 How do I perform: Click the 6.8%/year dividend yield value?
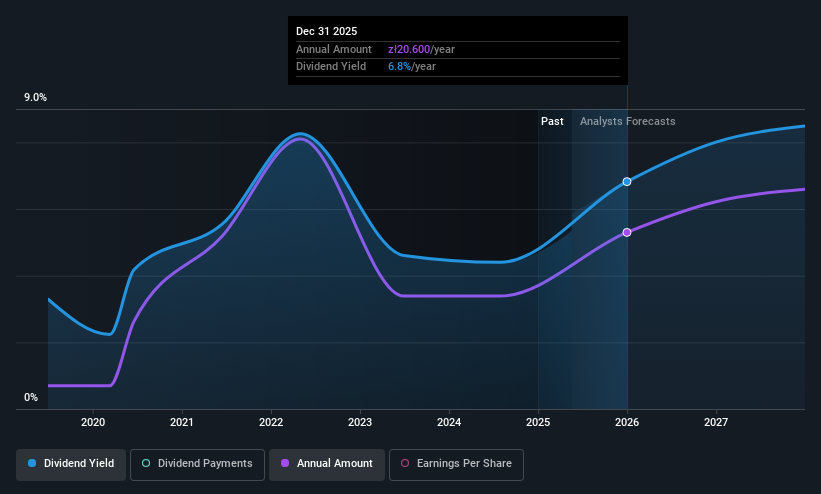coord(412,67)
